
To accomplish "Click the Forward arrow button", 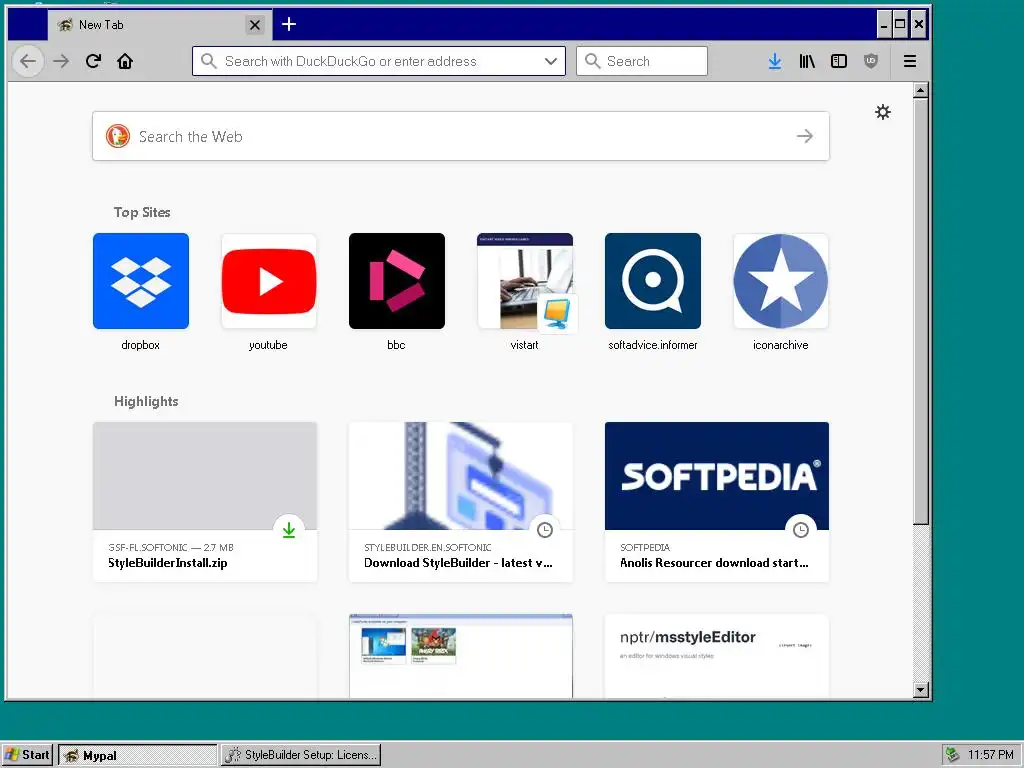I will pos(61,61).
